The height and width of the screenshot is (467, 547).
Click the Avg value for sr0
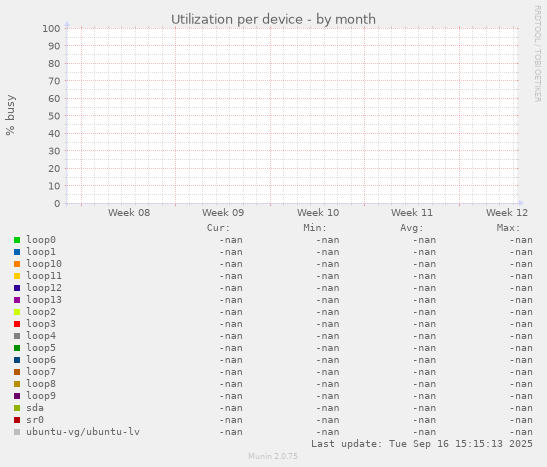click(424, 420)
